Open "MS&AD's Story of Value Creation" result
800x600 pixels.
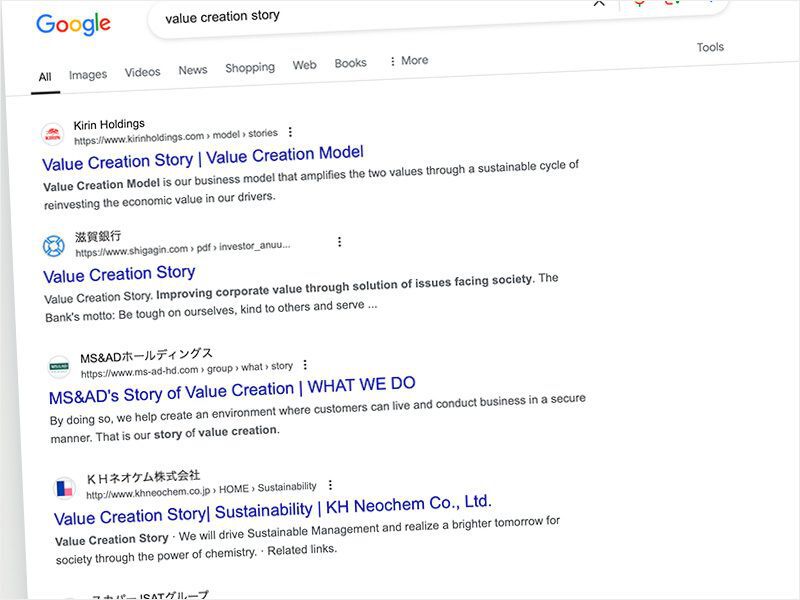(232, 390)
